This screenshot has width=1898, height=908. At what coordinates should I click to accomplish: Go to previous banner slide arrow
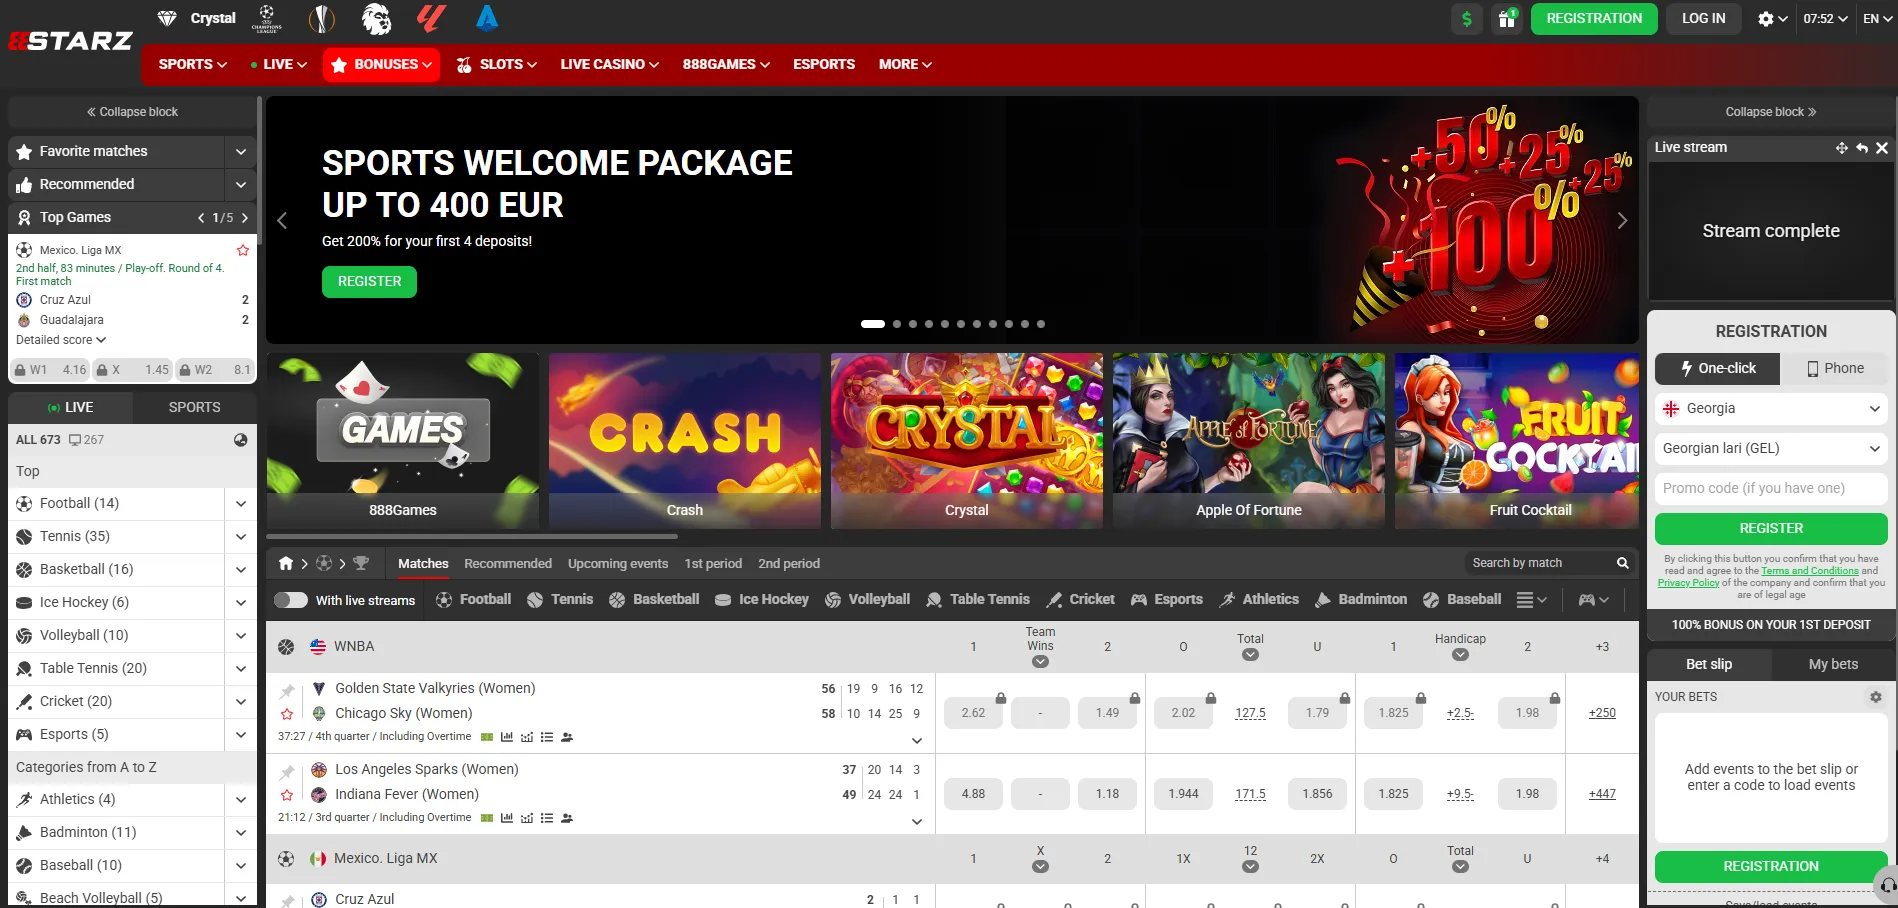(x=282, y=221)
